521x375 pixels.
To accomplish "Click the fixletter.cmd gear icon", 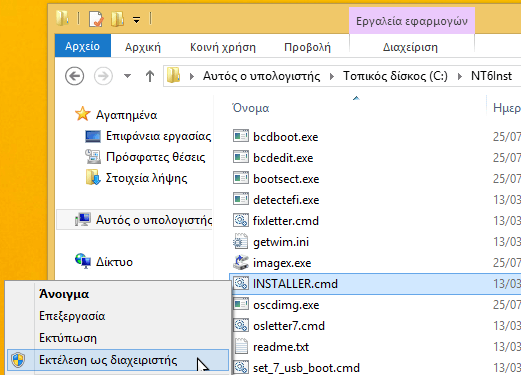I will pyautogui.click(x=241, y=220).
